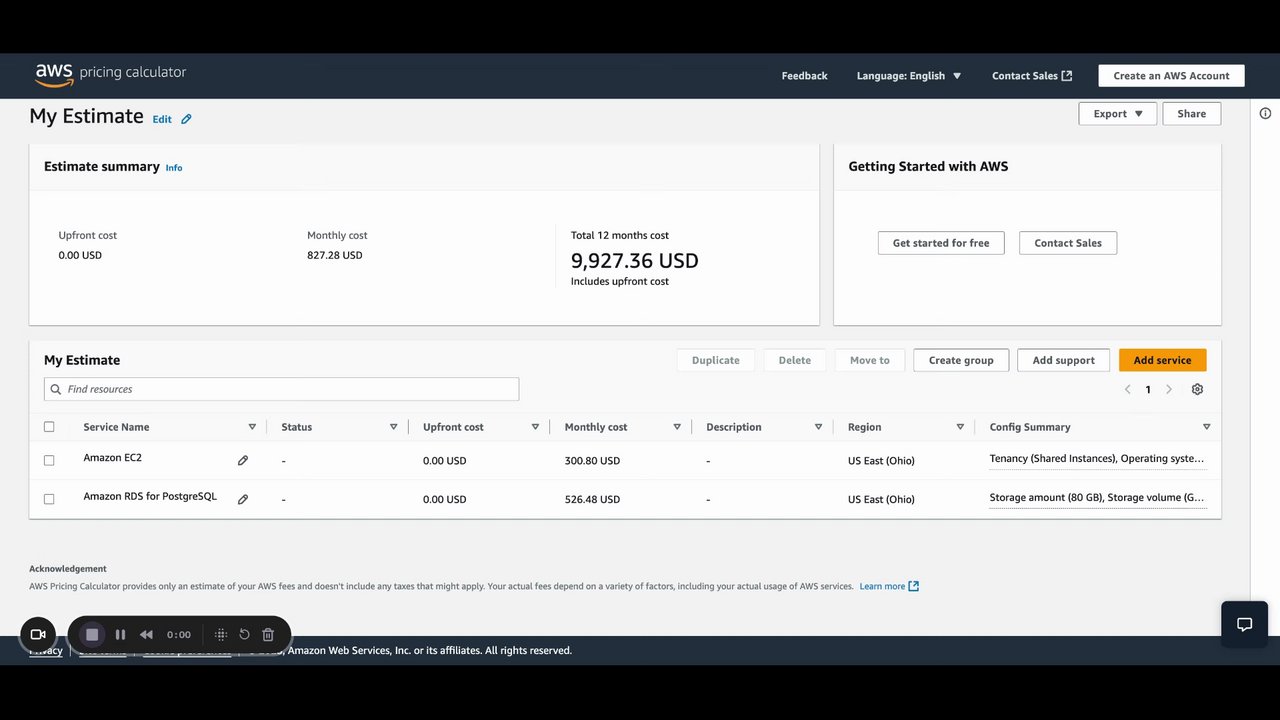Image resolution: width=1280 pixels, height=720 pixels.
Task: Edit the Amazon EC2 service via pencil icon
Action: pos(242,460)
